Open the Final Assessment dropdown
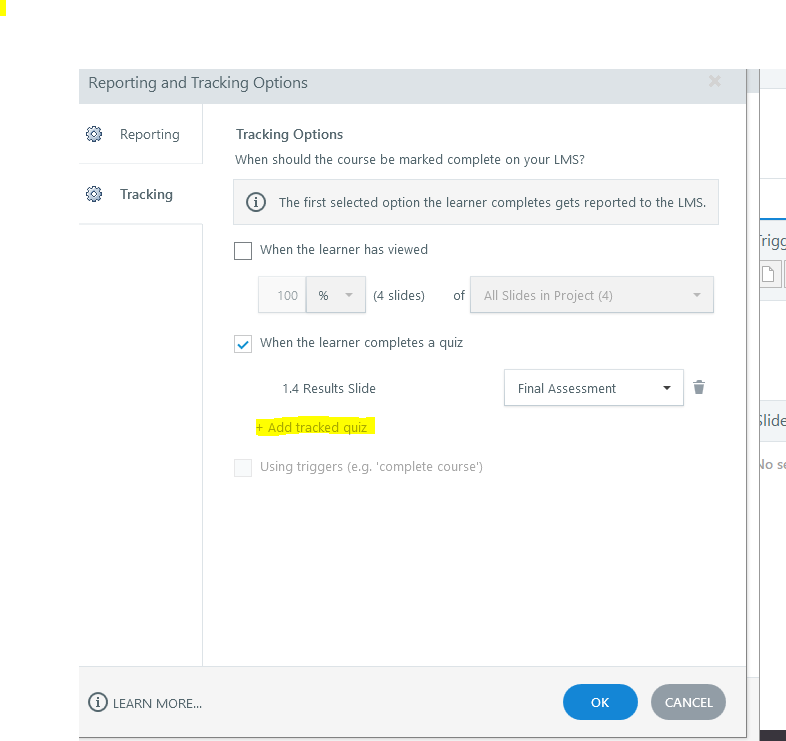786x741 pixels. coord(594,388)
